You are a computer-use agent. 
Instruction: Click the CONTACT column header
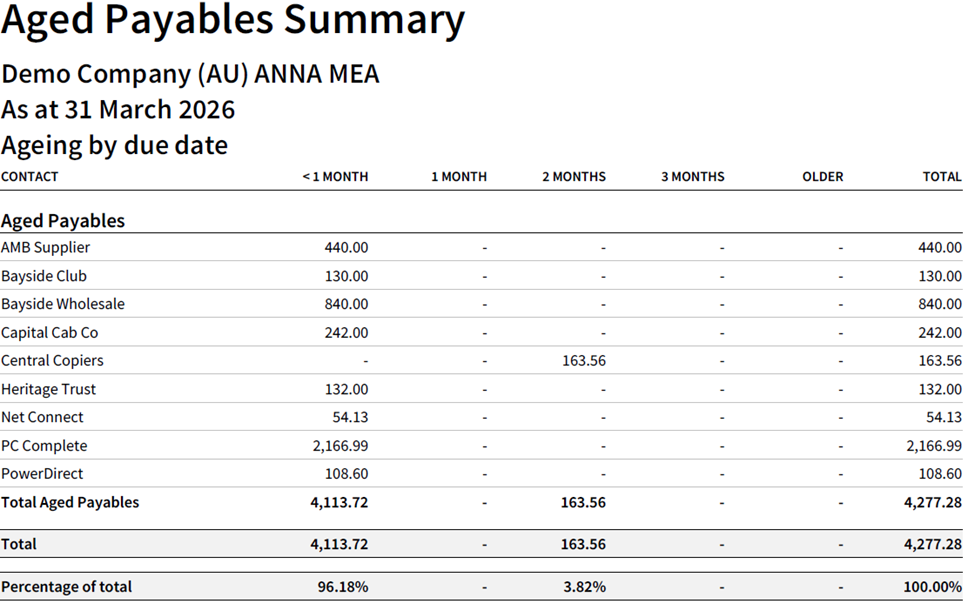click(x=30, y=177)
